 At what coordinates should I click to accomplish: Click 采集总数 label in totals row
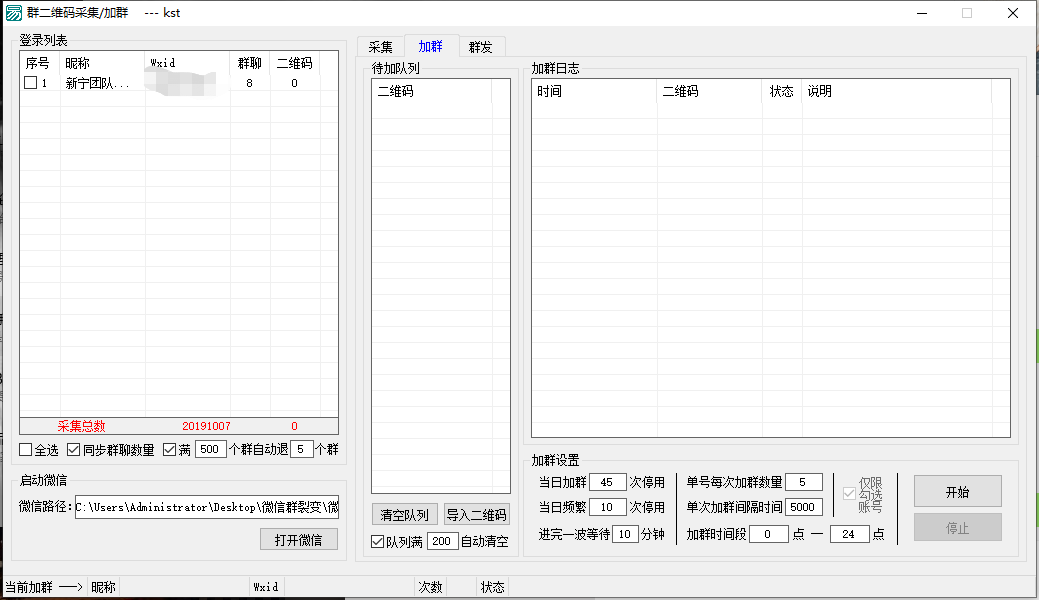(82, 426)
